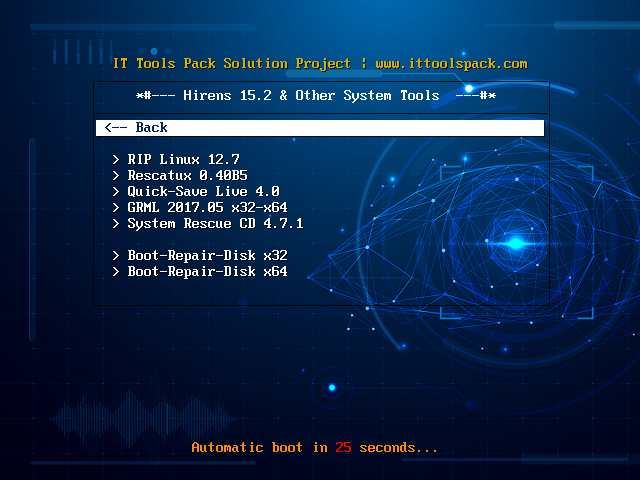Launch Quick-Save Live 4.0
640x480 pixels.
(203, 191)
